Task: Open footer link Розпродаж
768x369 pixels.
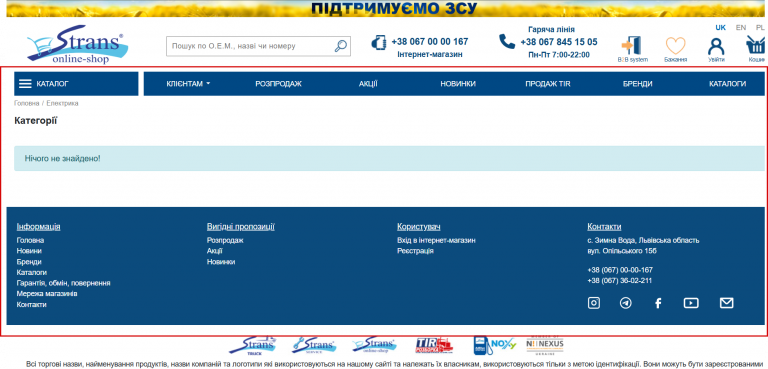Action: click(x=225, y=240)
